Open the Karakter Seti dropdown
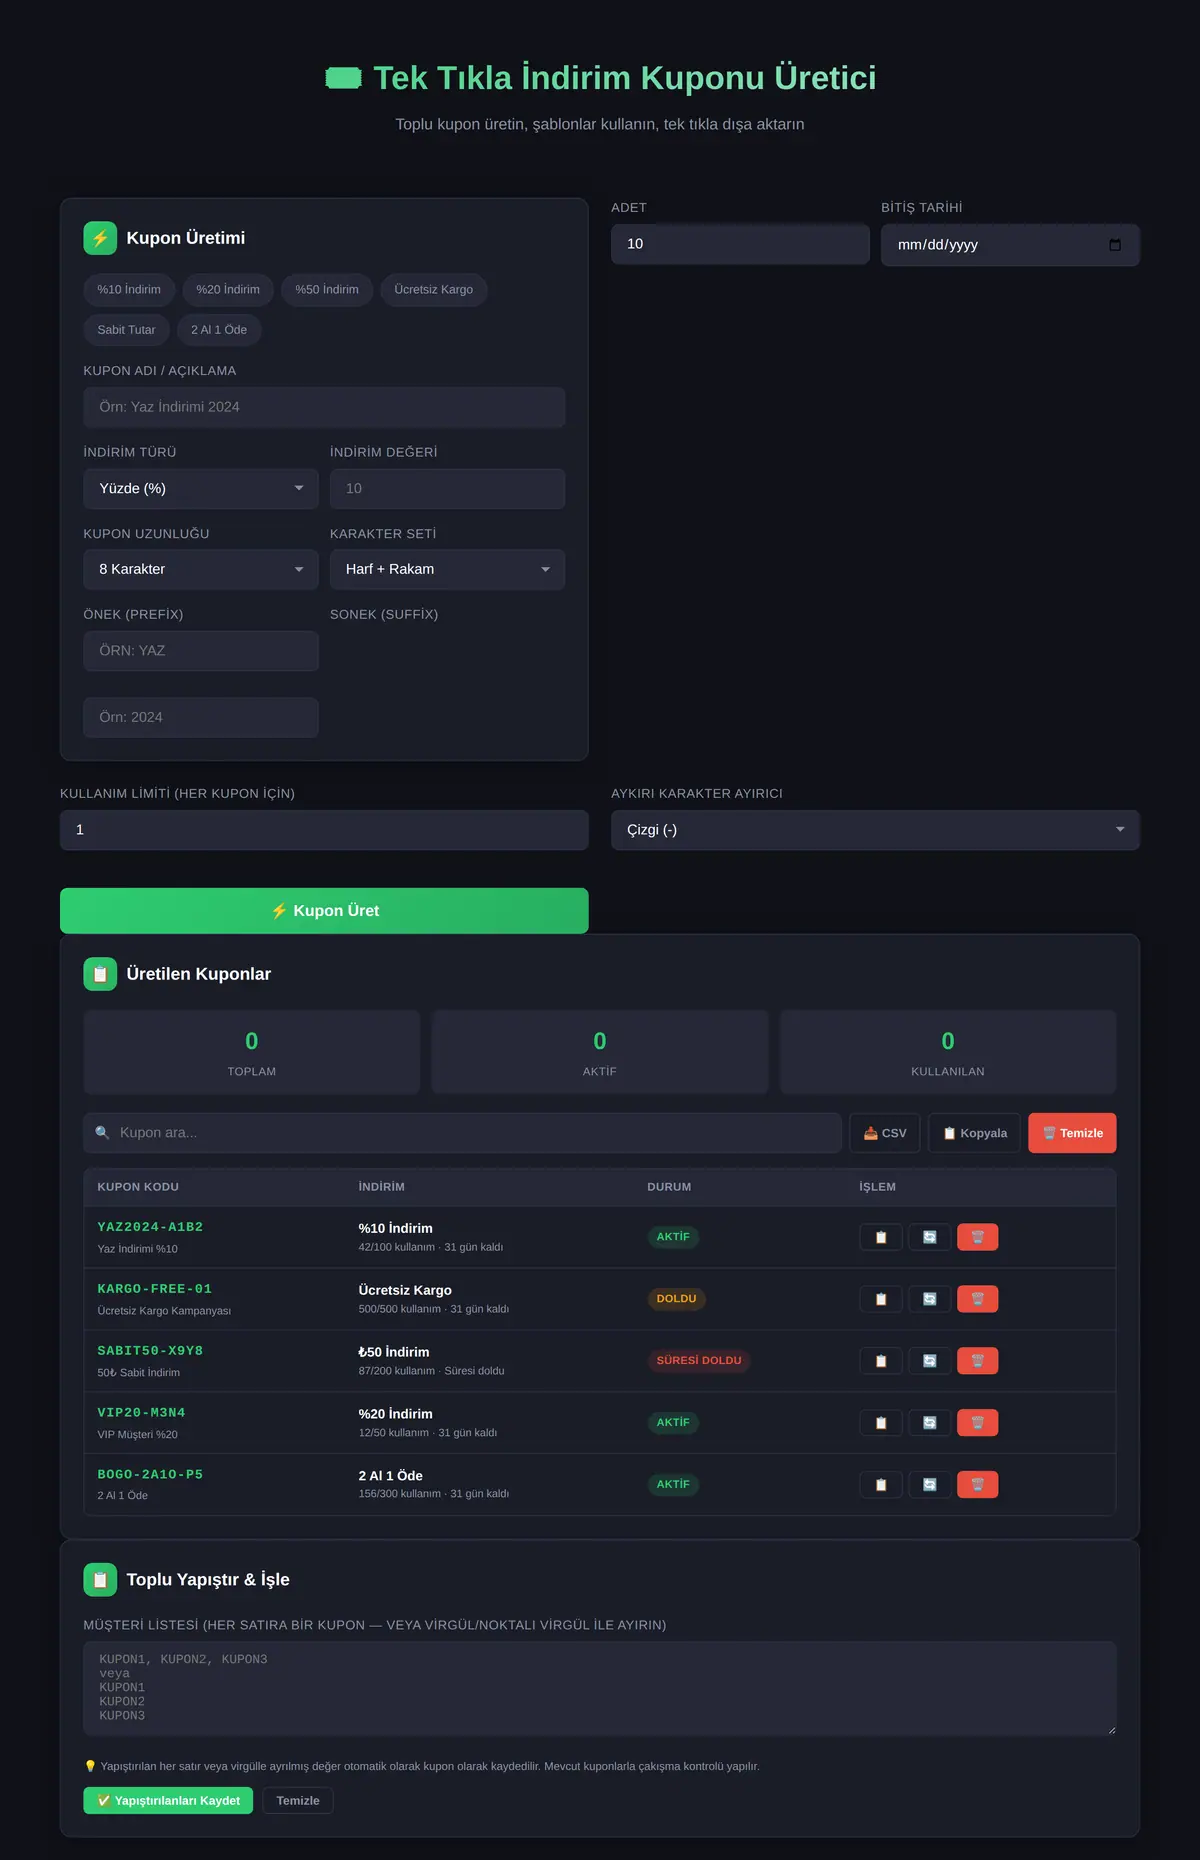Screen dimensions: 1200x1860 coord(447,569)
